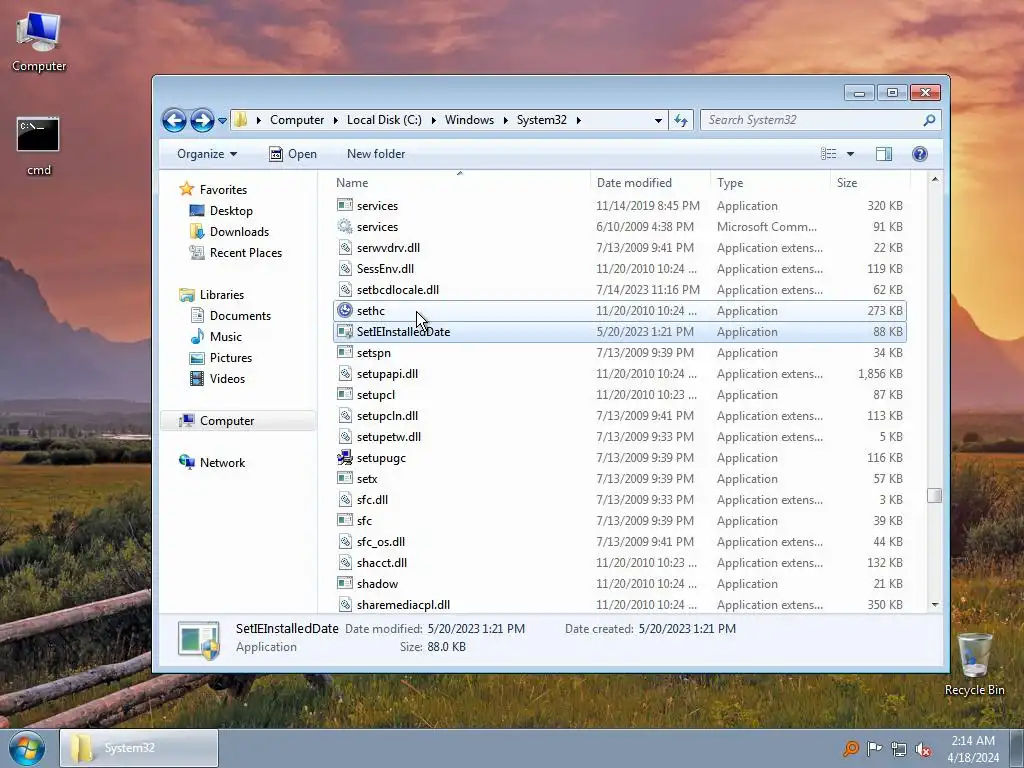1024x768 pixels.
Task: Show the preview pane
Action: click(x=884, y=154)
